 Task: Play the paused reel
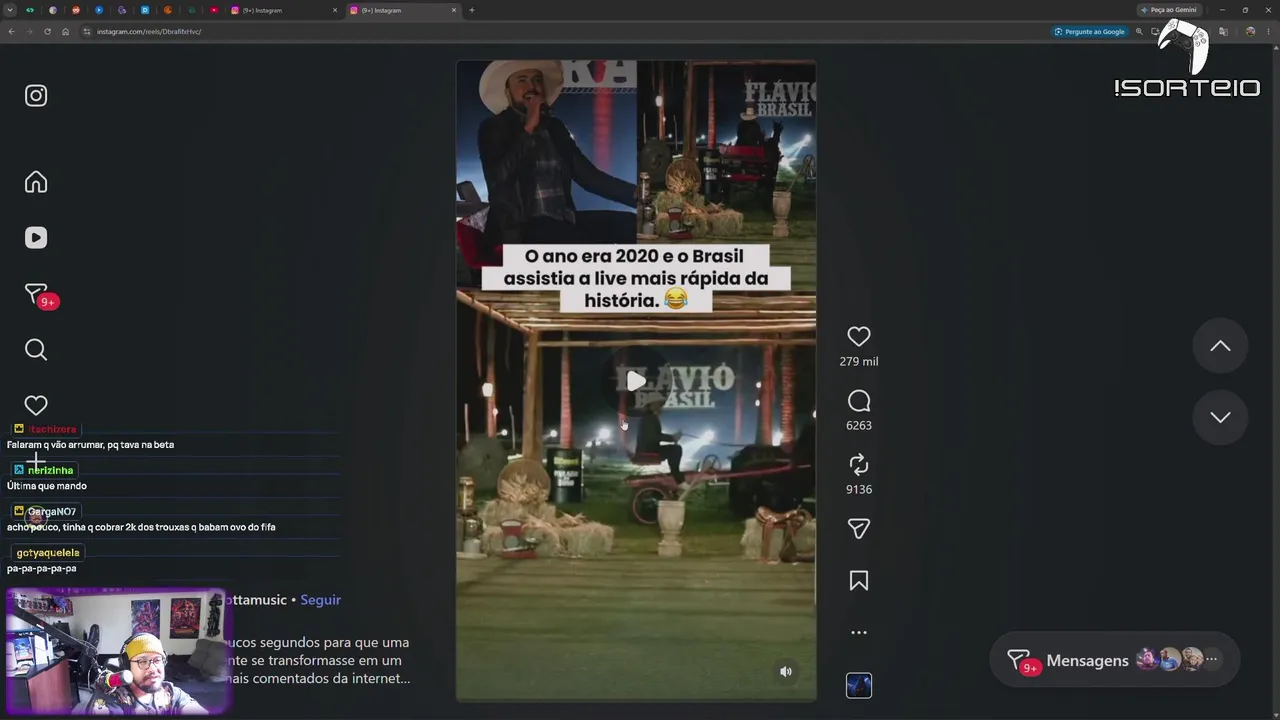(636, 381)
